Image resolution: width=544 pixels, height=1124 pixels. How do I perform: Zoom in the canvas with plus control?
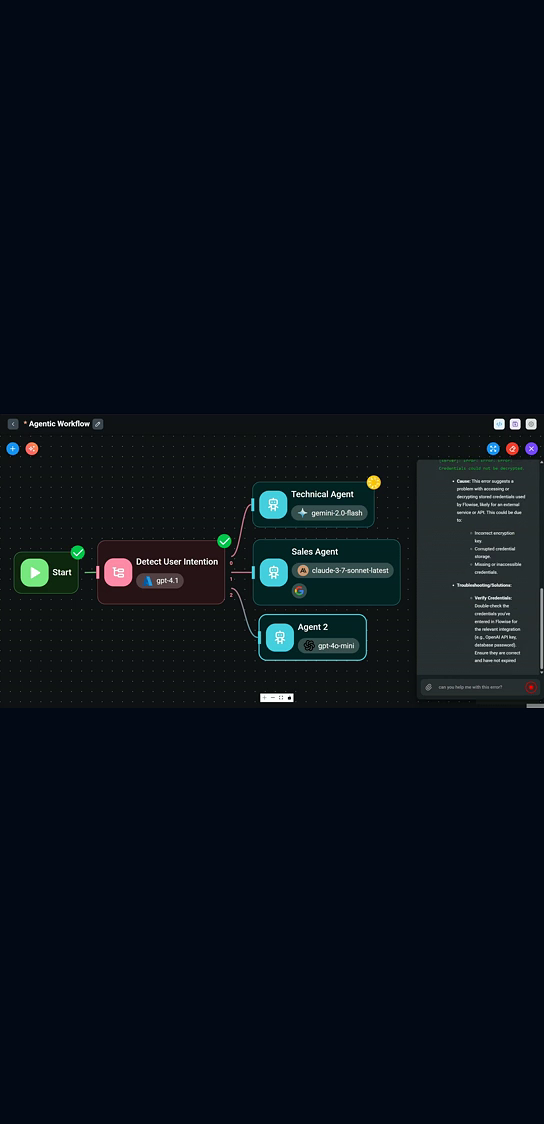tap(264, 697)
